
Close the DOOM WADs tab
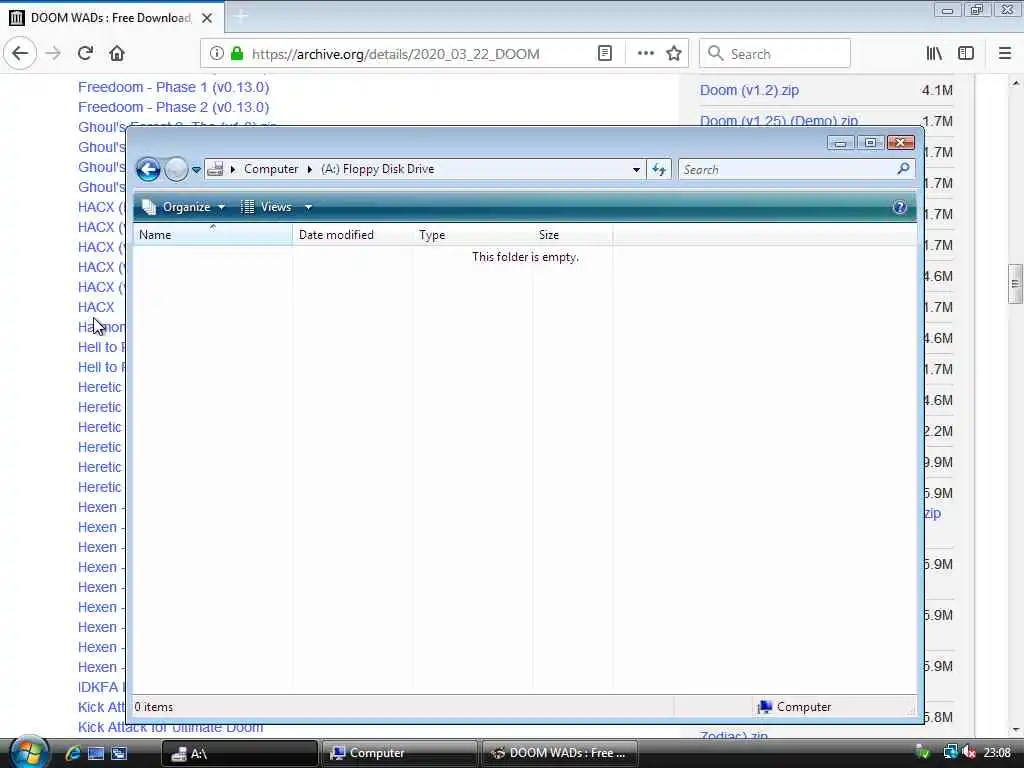(207, 18)
